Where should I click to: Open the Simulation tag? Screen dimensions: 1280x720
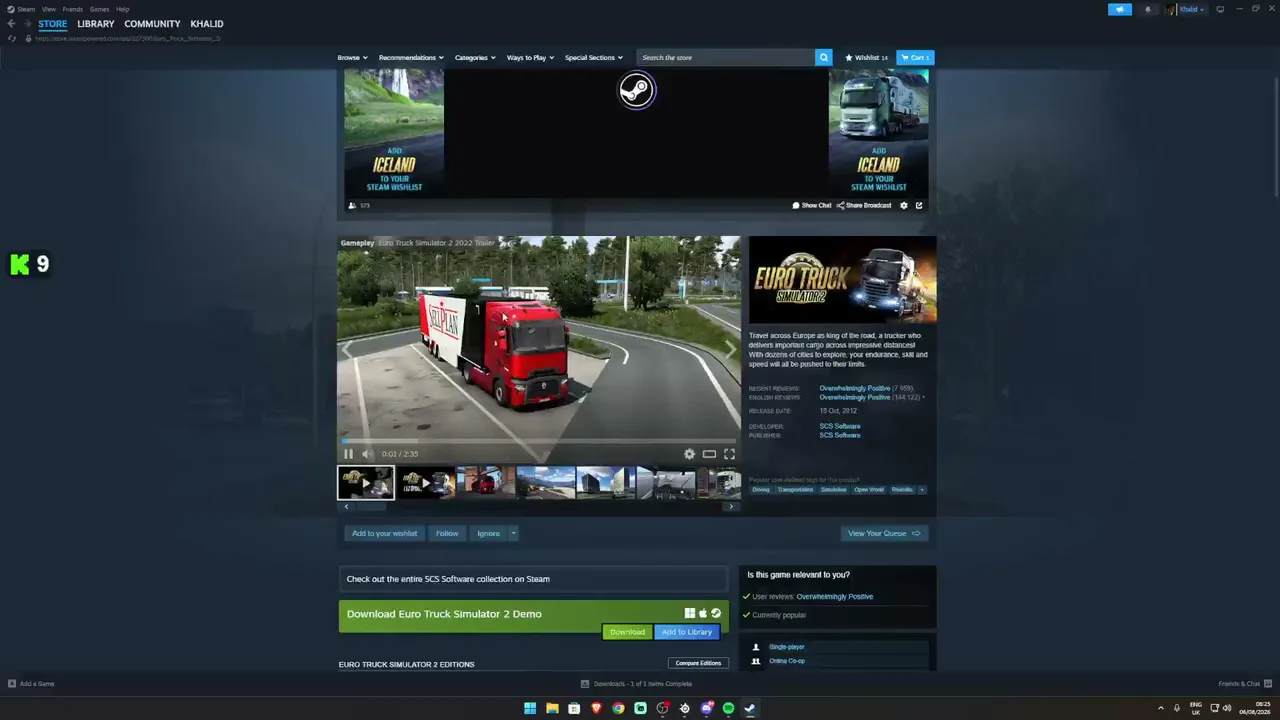pos(833,490)
